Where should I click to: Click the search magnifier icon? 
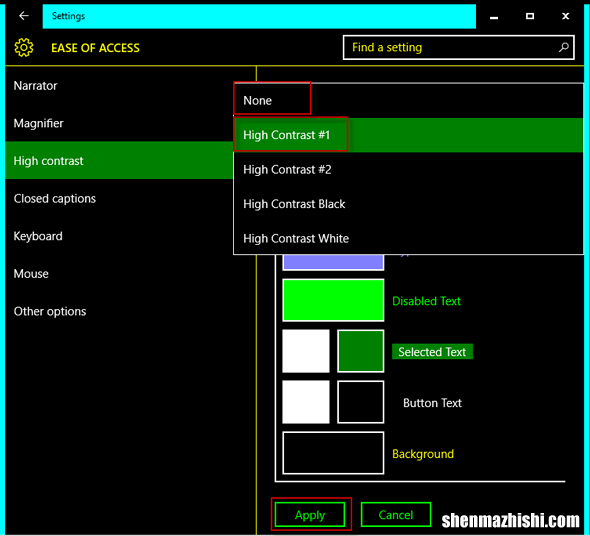tap(563, 47)
